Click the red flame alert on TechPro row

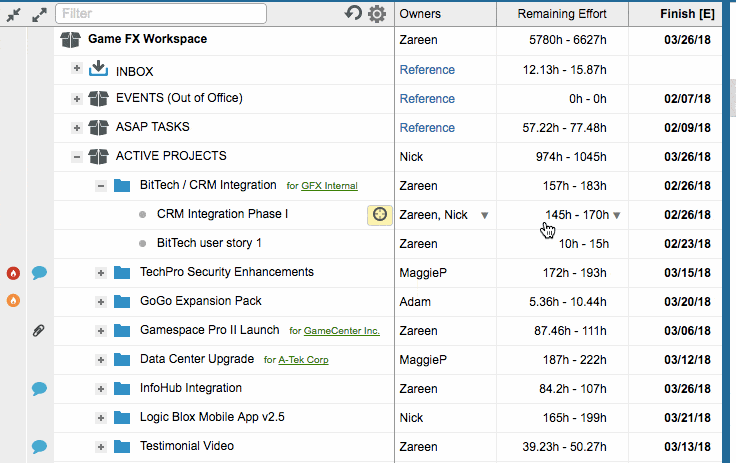coord(13,273)
